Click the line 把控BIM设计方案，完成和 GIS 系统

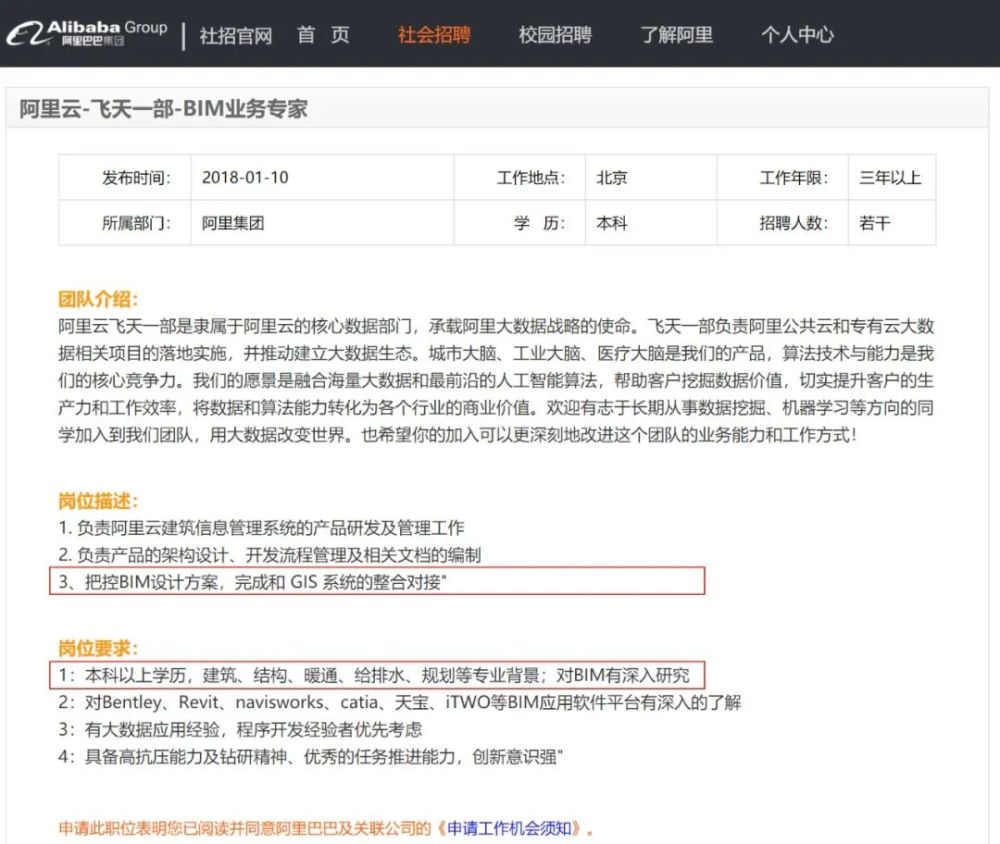click(253, 582)
